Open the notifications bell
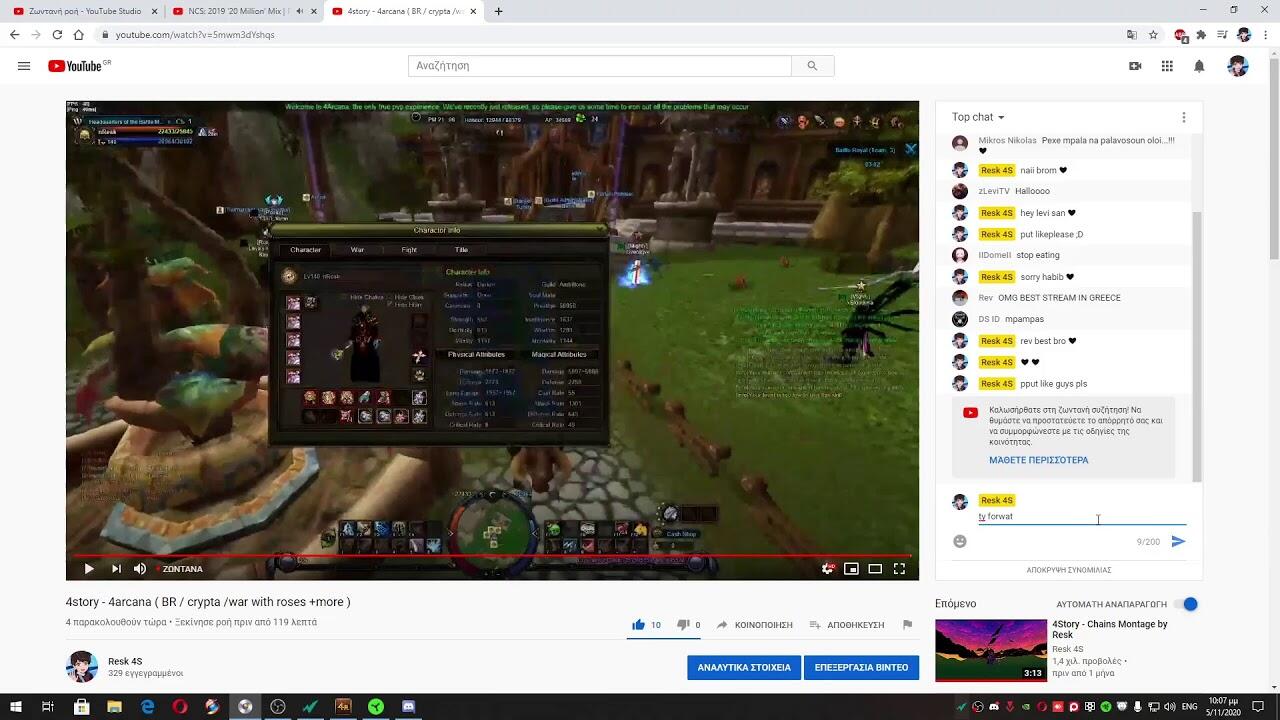This screenshot has width=1280, height=720. tap(1199, 66)
